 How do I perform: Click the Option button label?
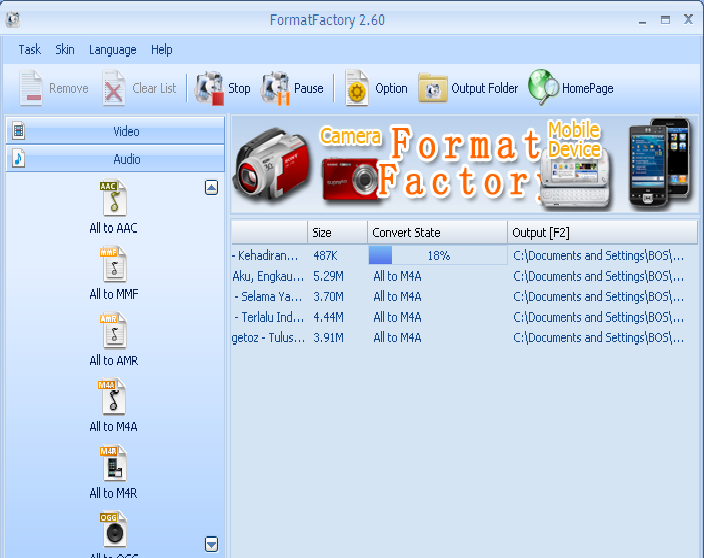[392, 89]
